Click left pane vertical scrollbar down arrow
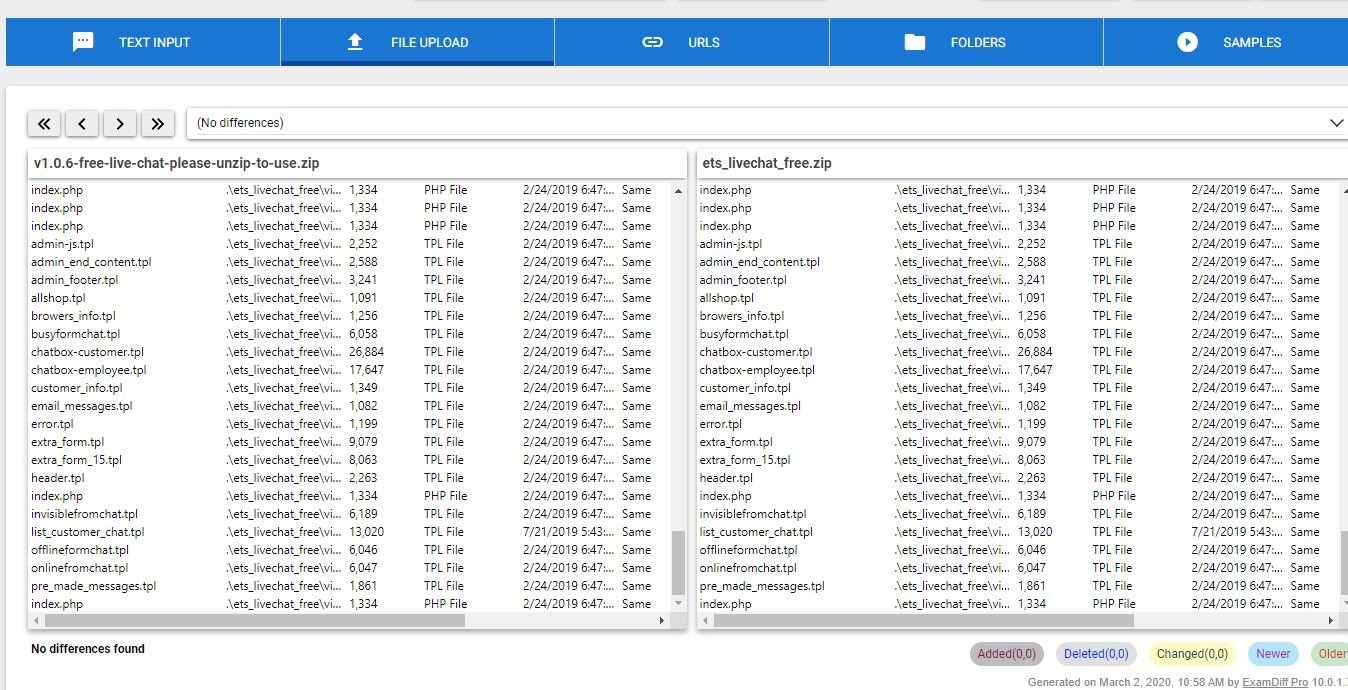 coord(679,604)
